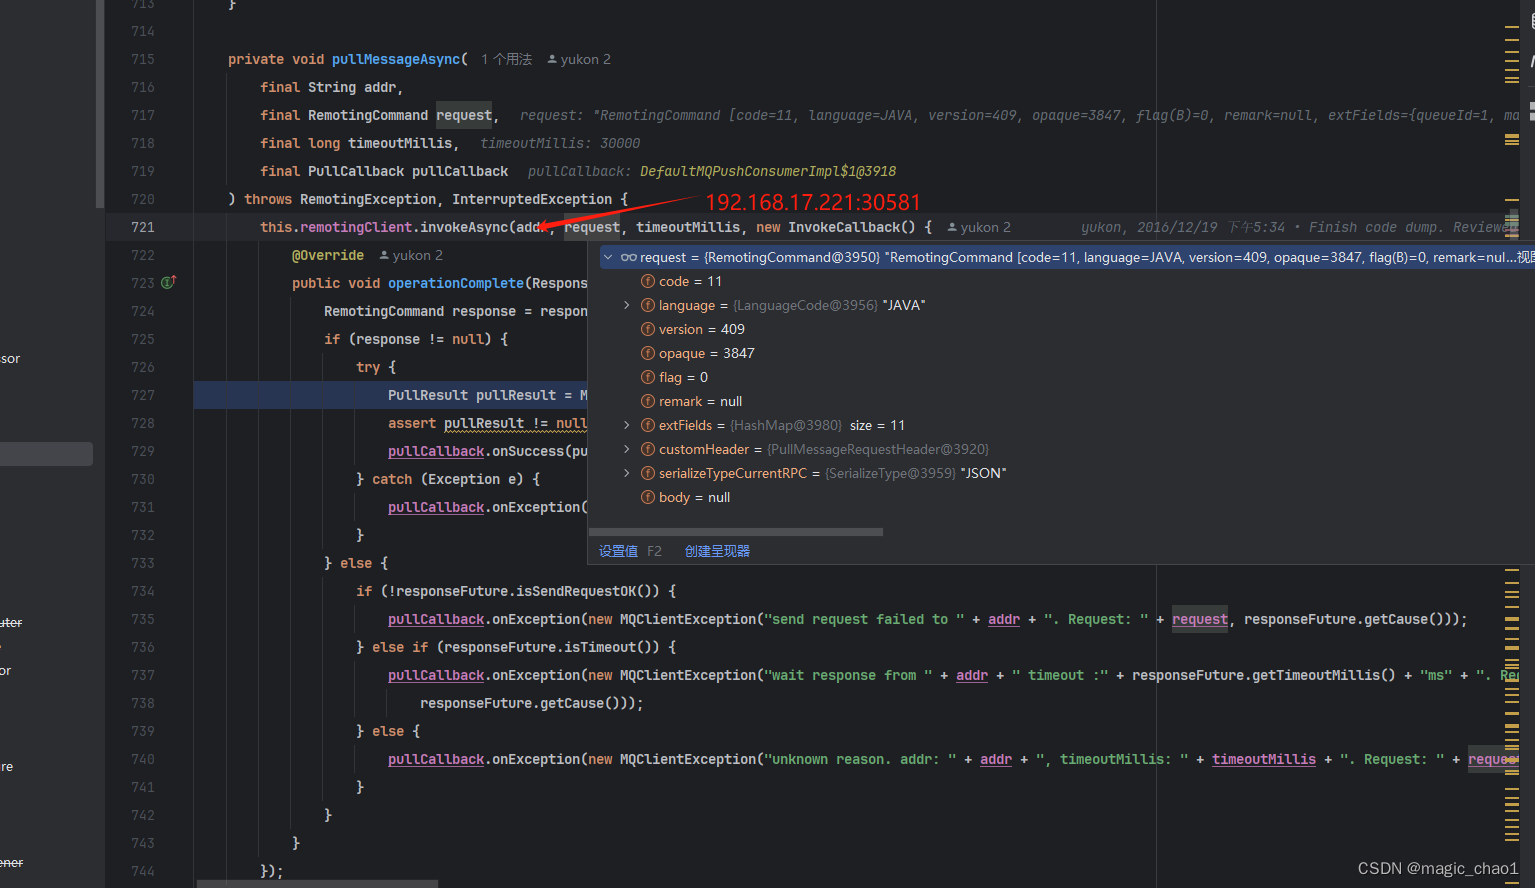Click the field icon next to customHeader
The image size is (1535, 888).
point(648,449)
